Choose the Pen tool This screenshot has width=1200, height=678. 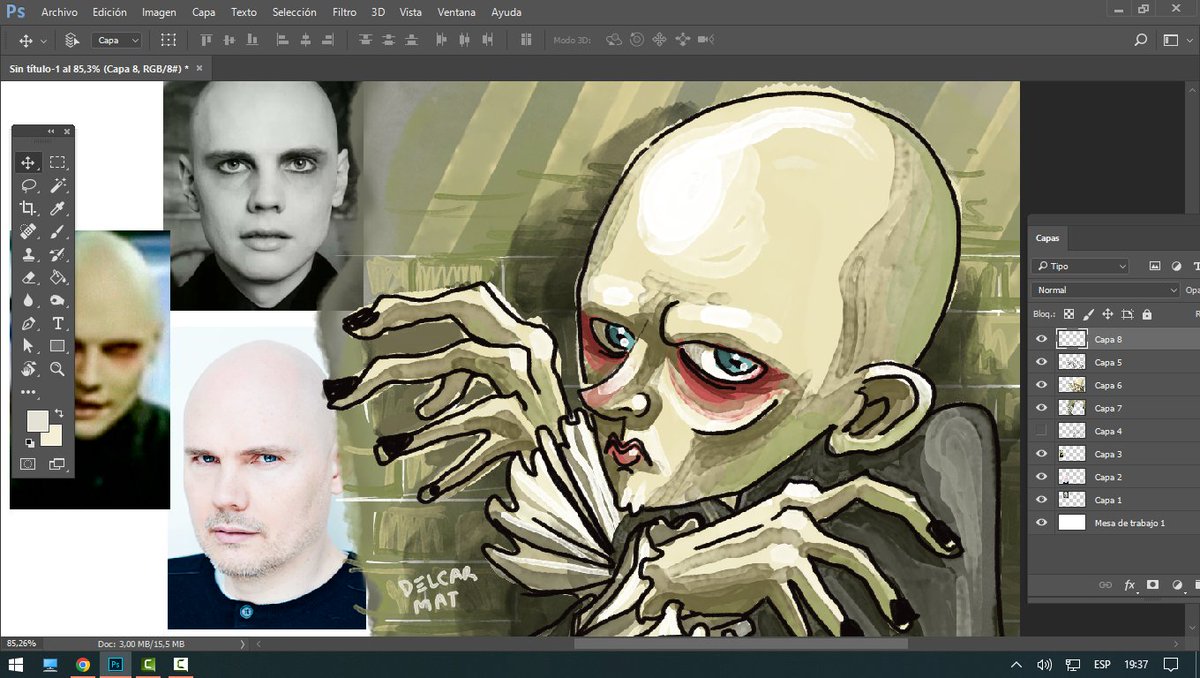point(29,323)
